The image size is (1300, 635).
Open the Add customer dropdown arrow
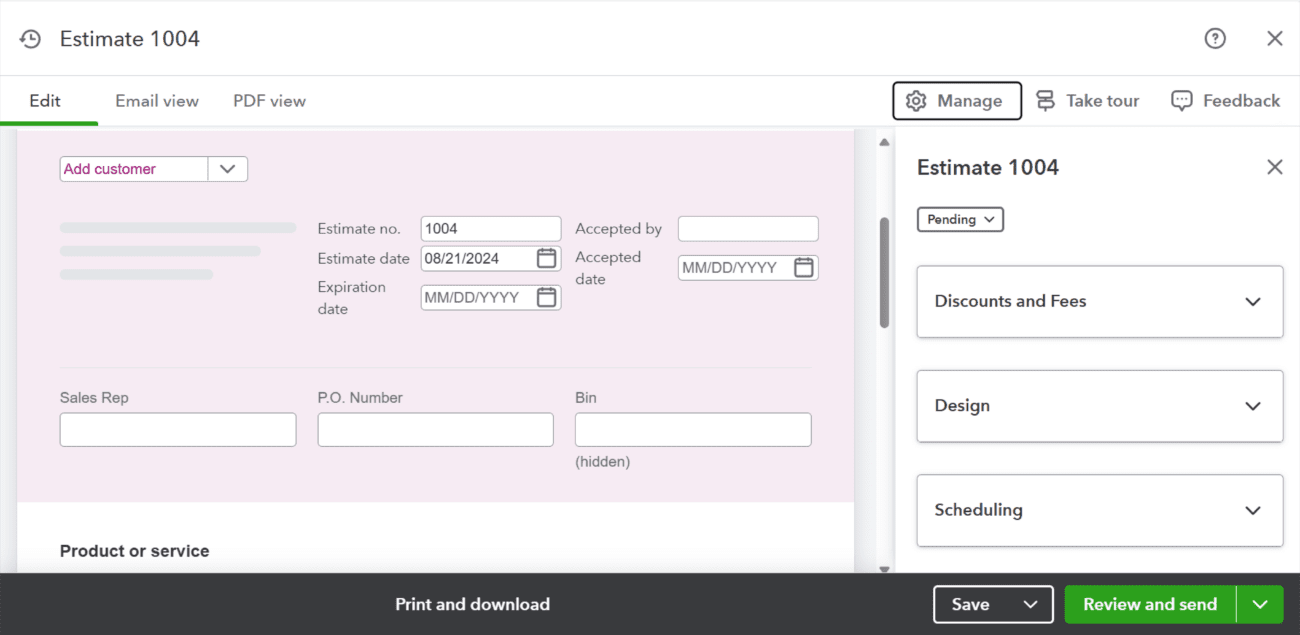click(x=227, y=169)
